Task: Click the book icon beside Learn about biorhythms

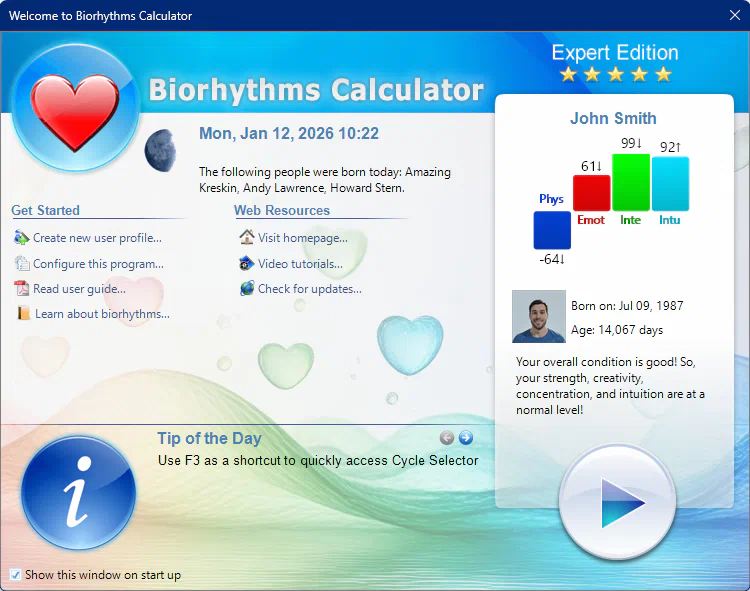Action: (x=23, y=314)
